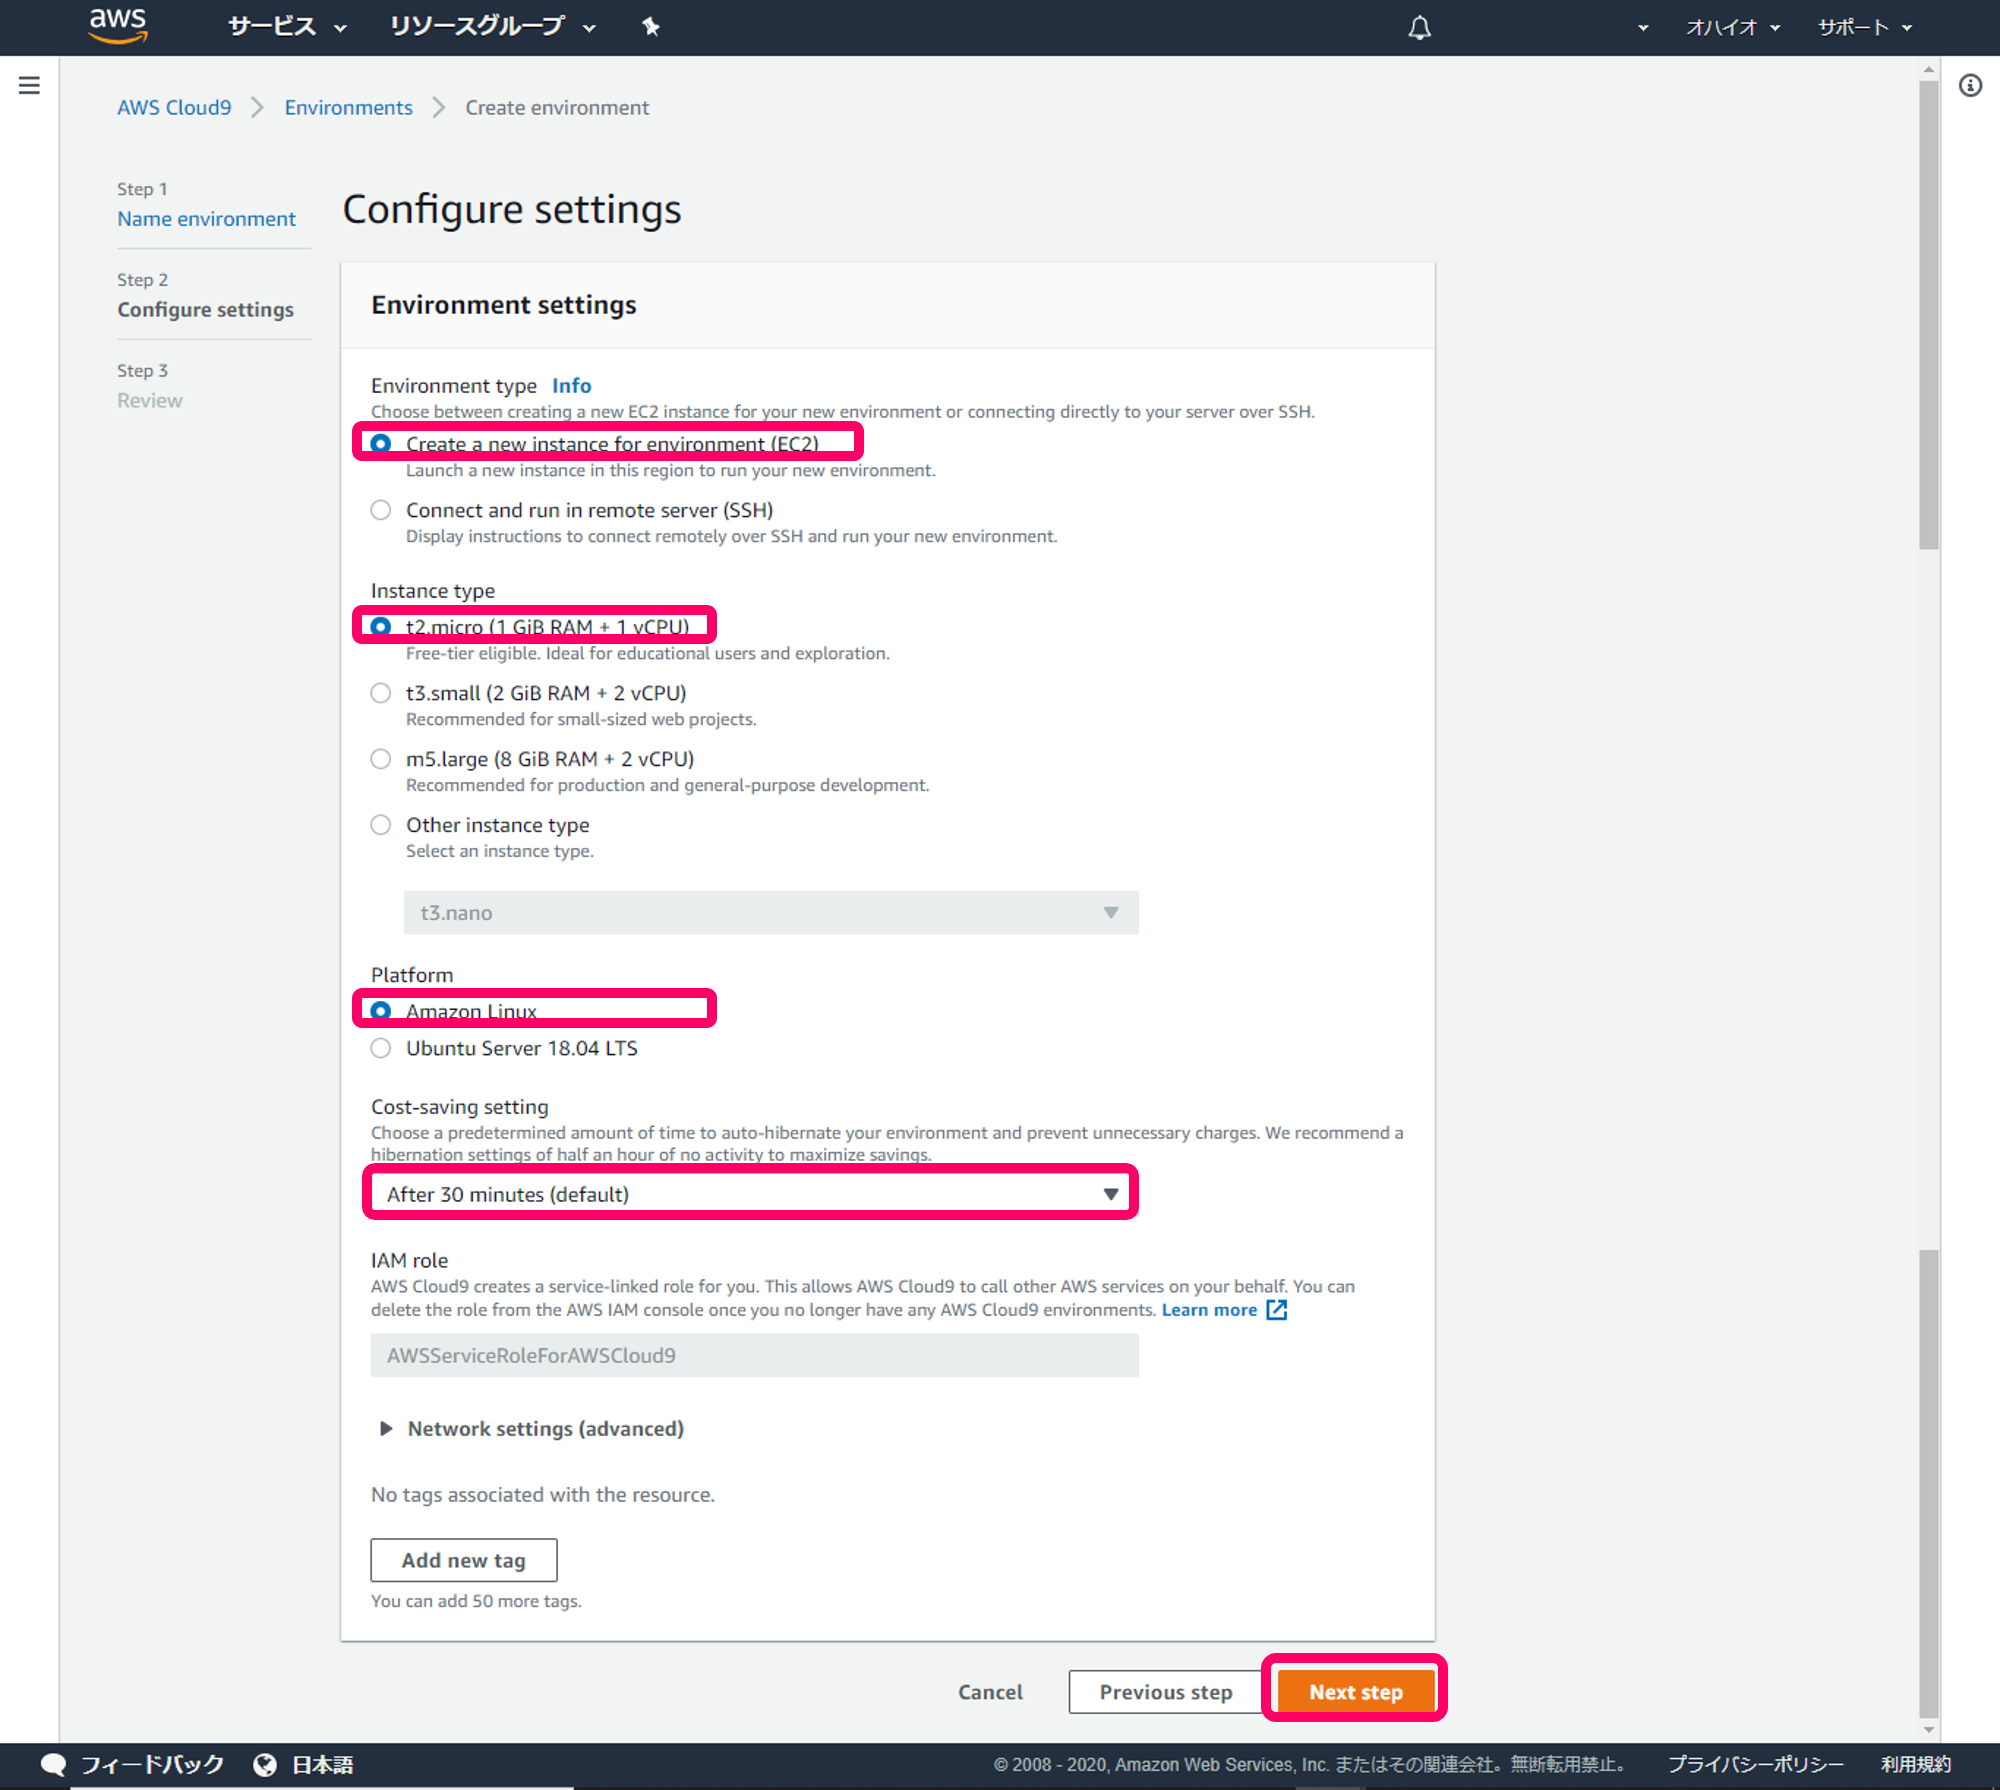This screenshot has width=2000, height=1790.
Task: Click the external link icon beside Learn more
Action: tap(1277, 1310)
